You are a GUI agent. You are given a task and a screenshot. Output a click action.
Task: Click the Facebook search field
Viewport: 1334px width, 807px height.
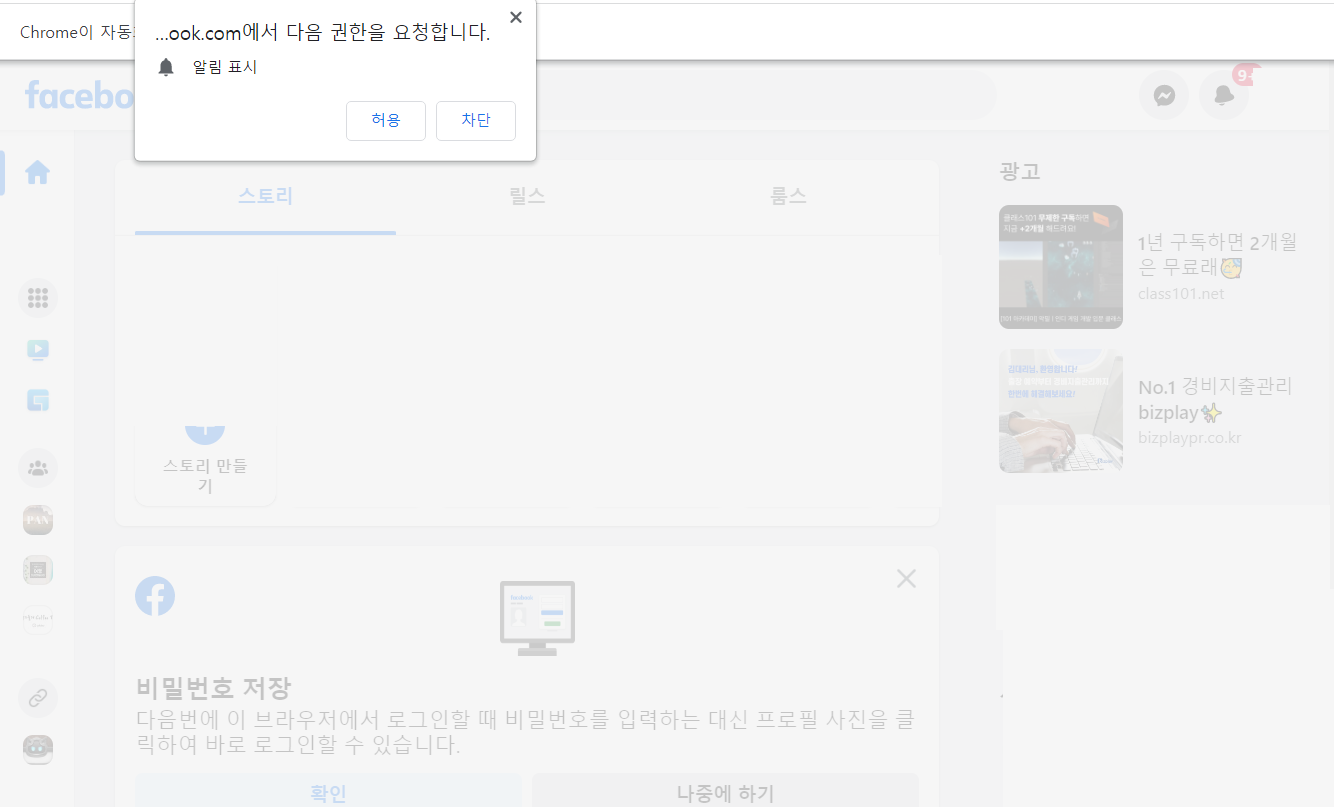coord(765,95)
